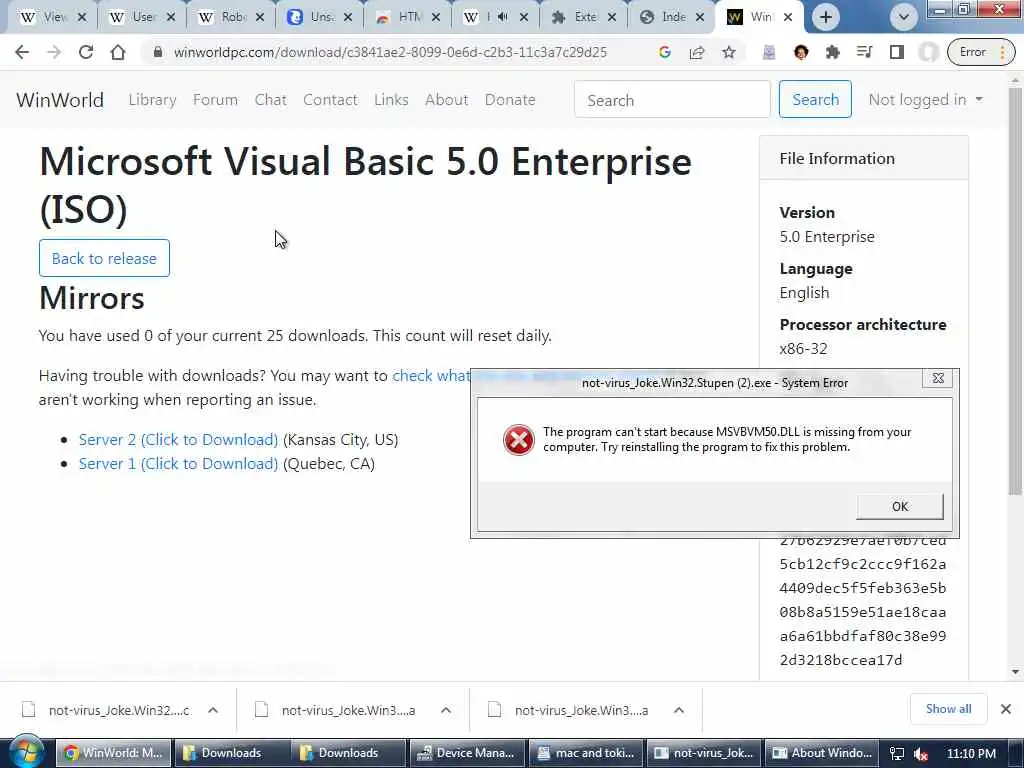
Task: Switch to the Extensions tab
Action: pos(583,18)
